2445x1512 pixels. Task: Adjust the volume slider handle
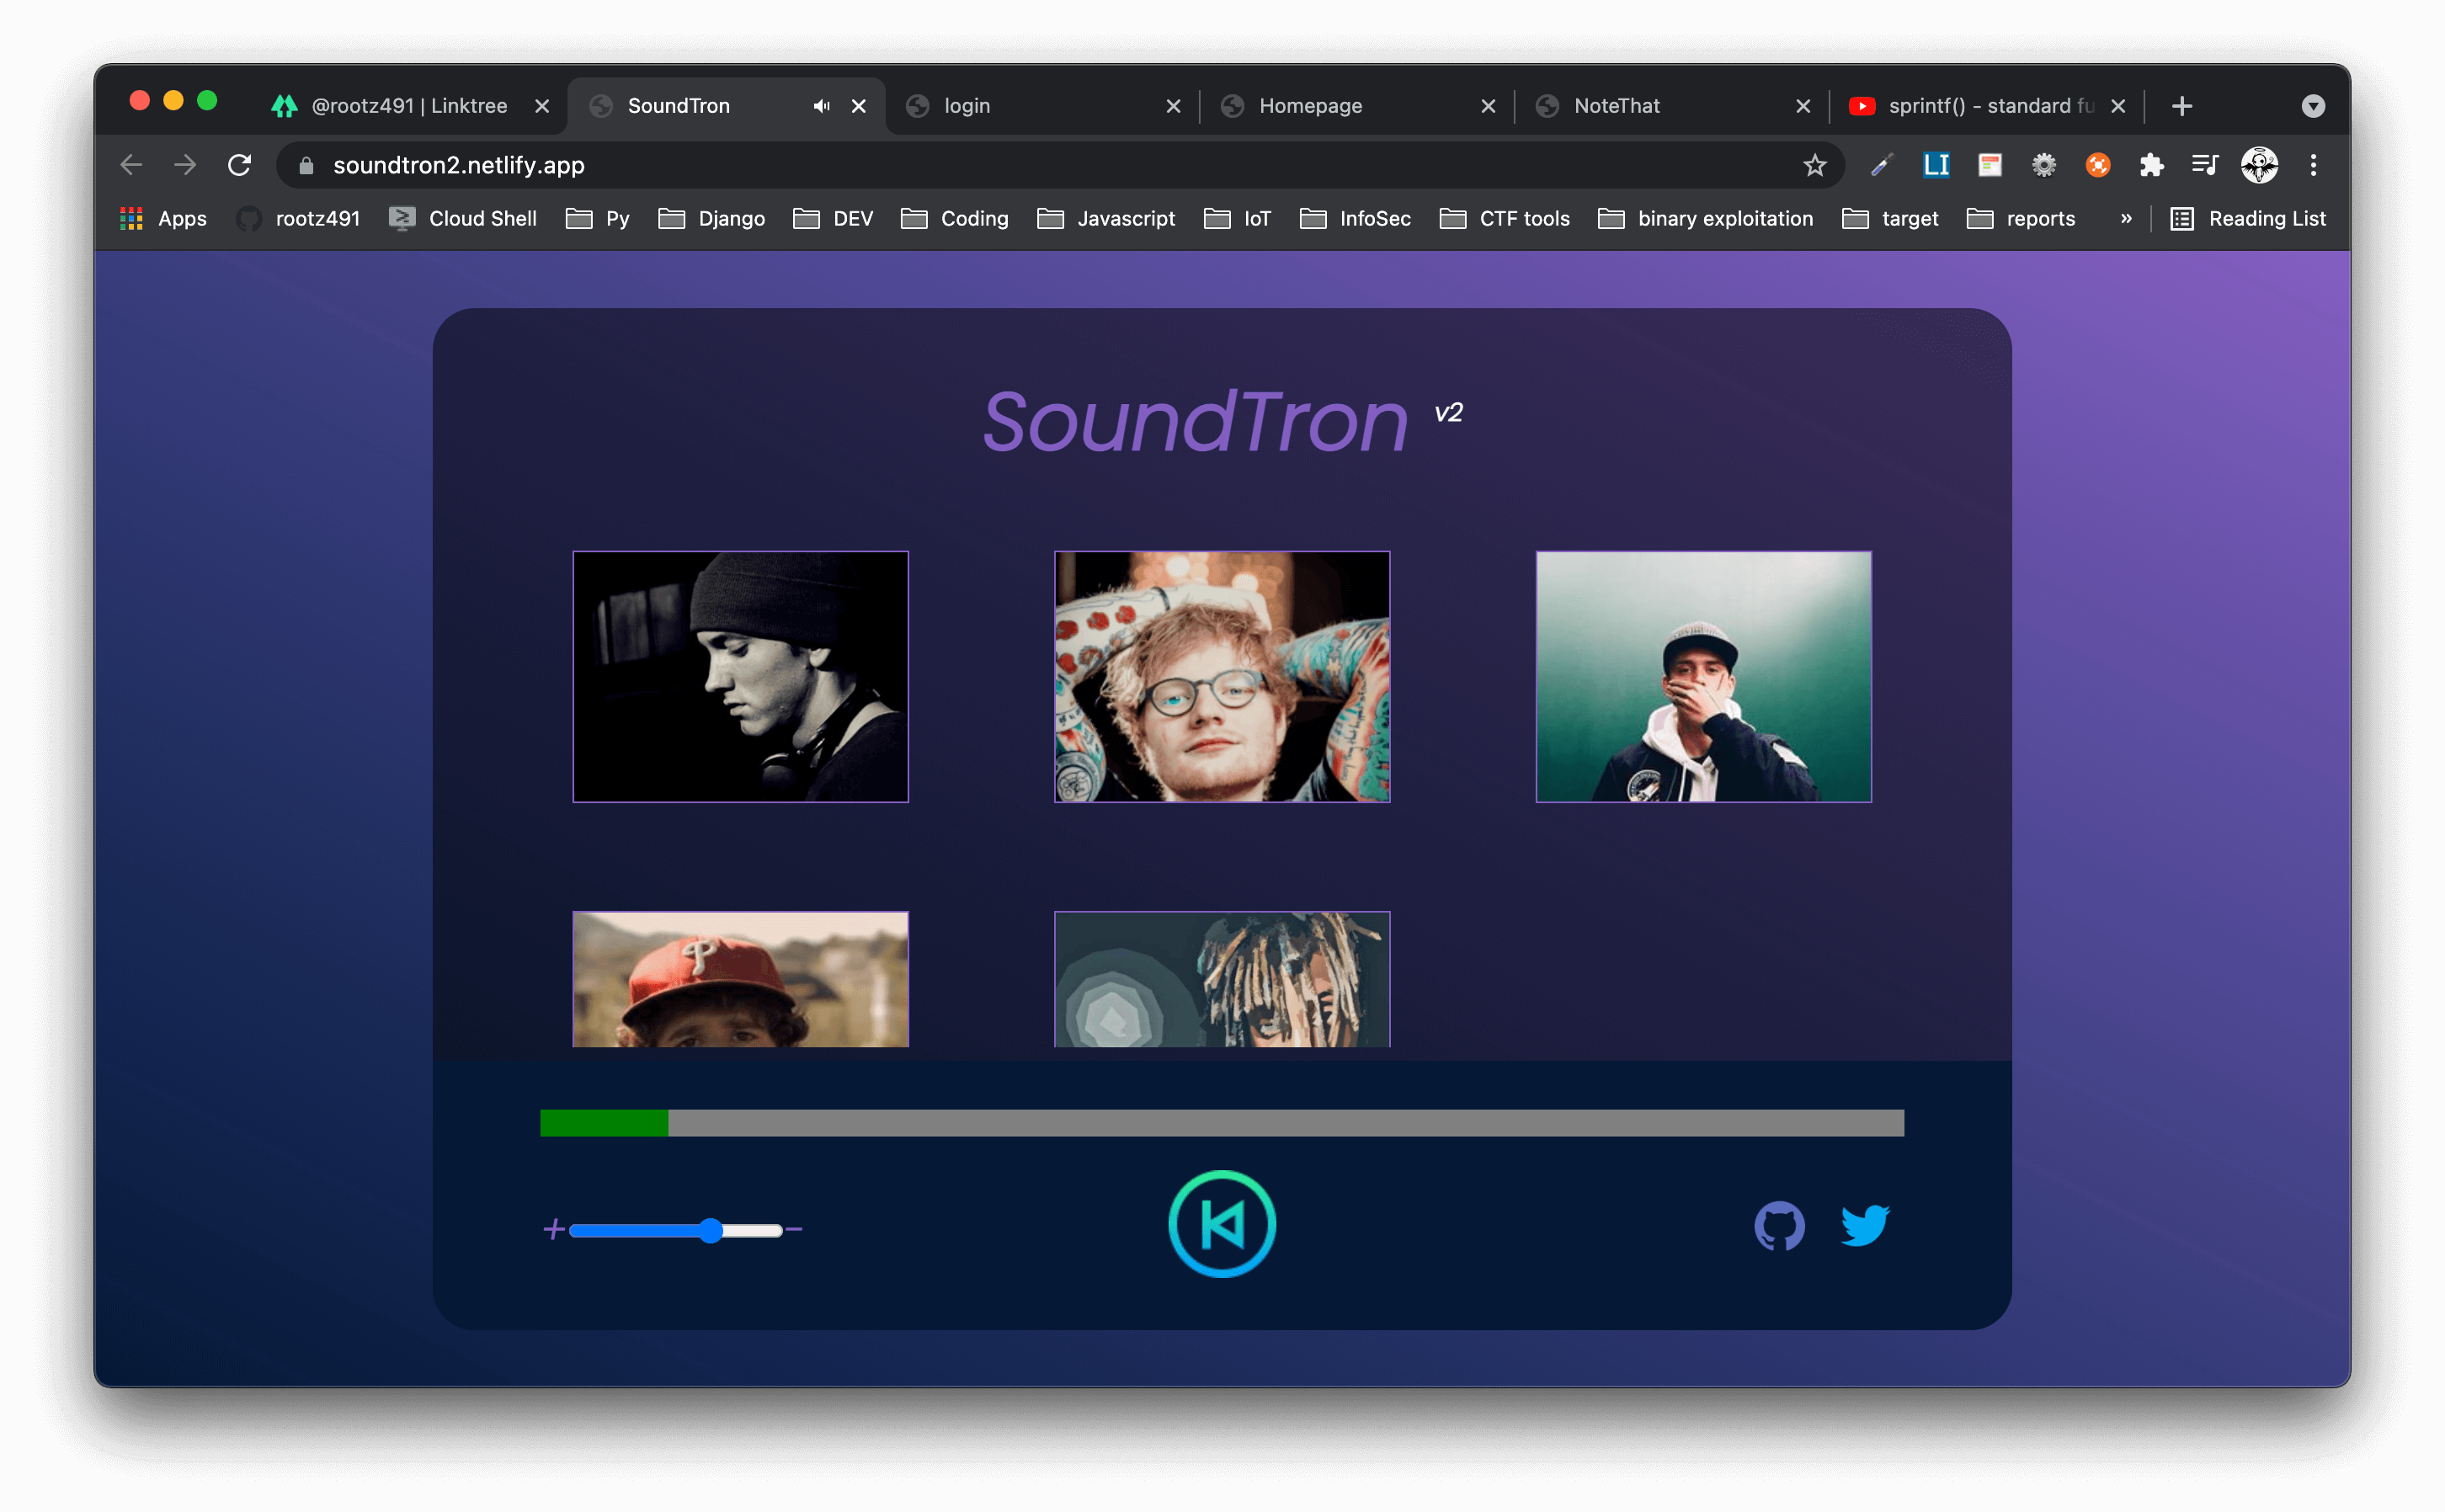[x=711, y=1230]
